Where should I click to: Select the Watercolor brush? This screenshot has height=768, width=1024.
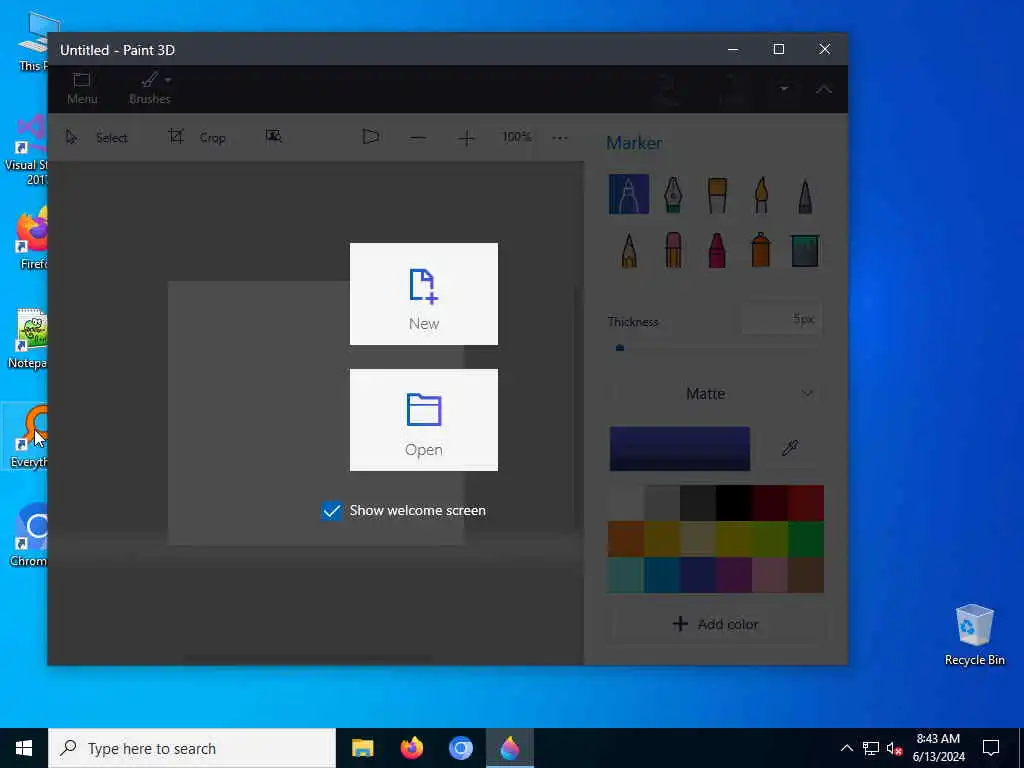761,194
